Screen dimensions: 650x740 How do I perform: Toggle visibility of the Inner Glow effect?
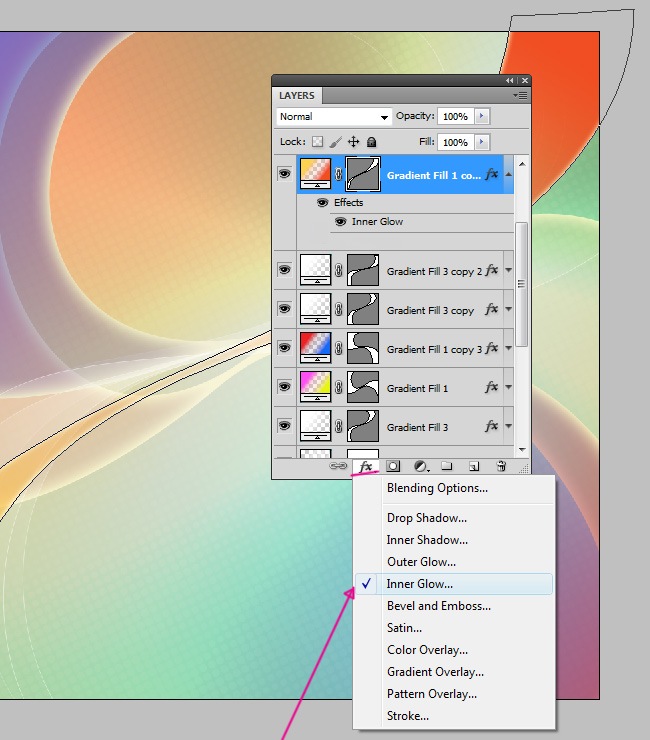[x=340, y=222]
